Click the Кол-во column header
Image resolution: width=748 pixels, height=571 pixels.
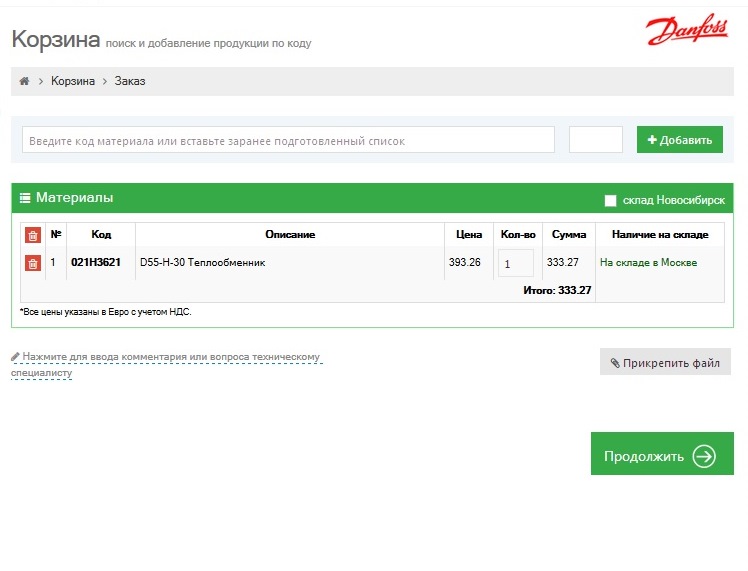518,234
